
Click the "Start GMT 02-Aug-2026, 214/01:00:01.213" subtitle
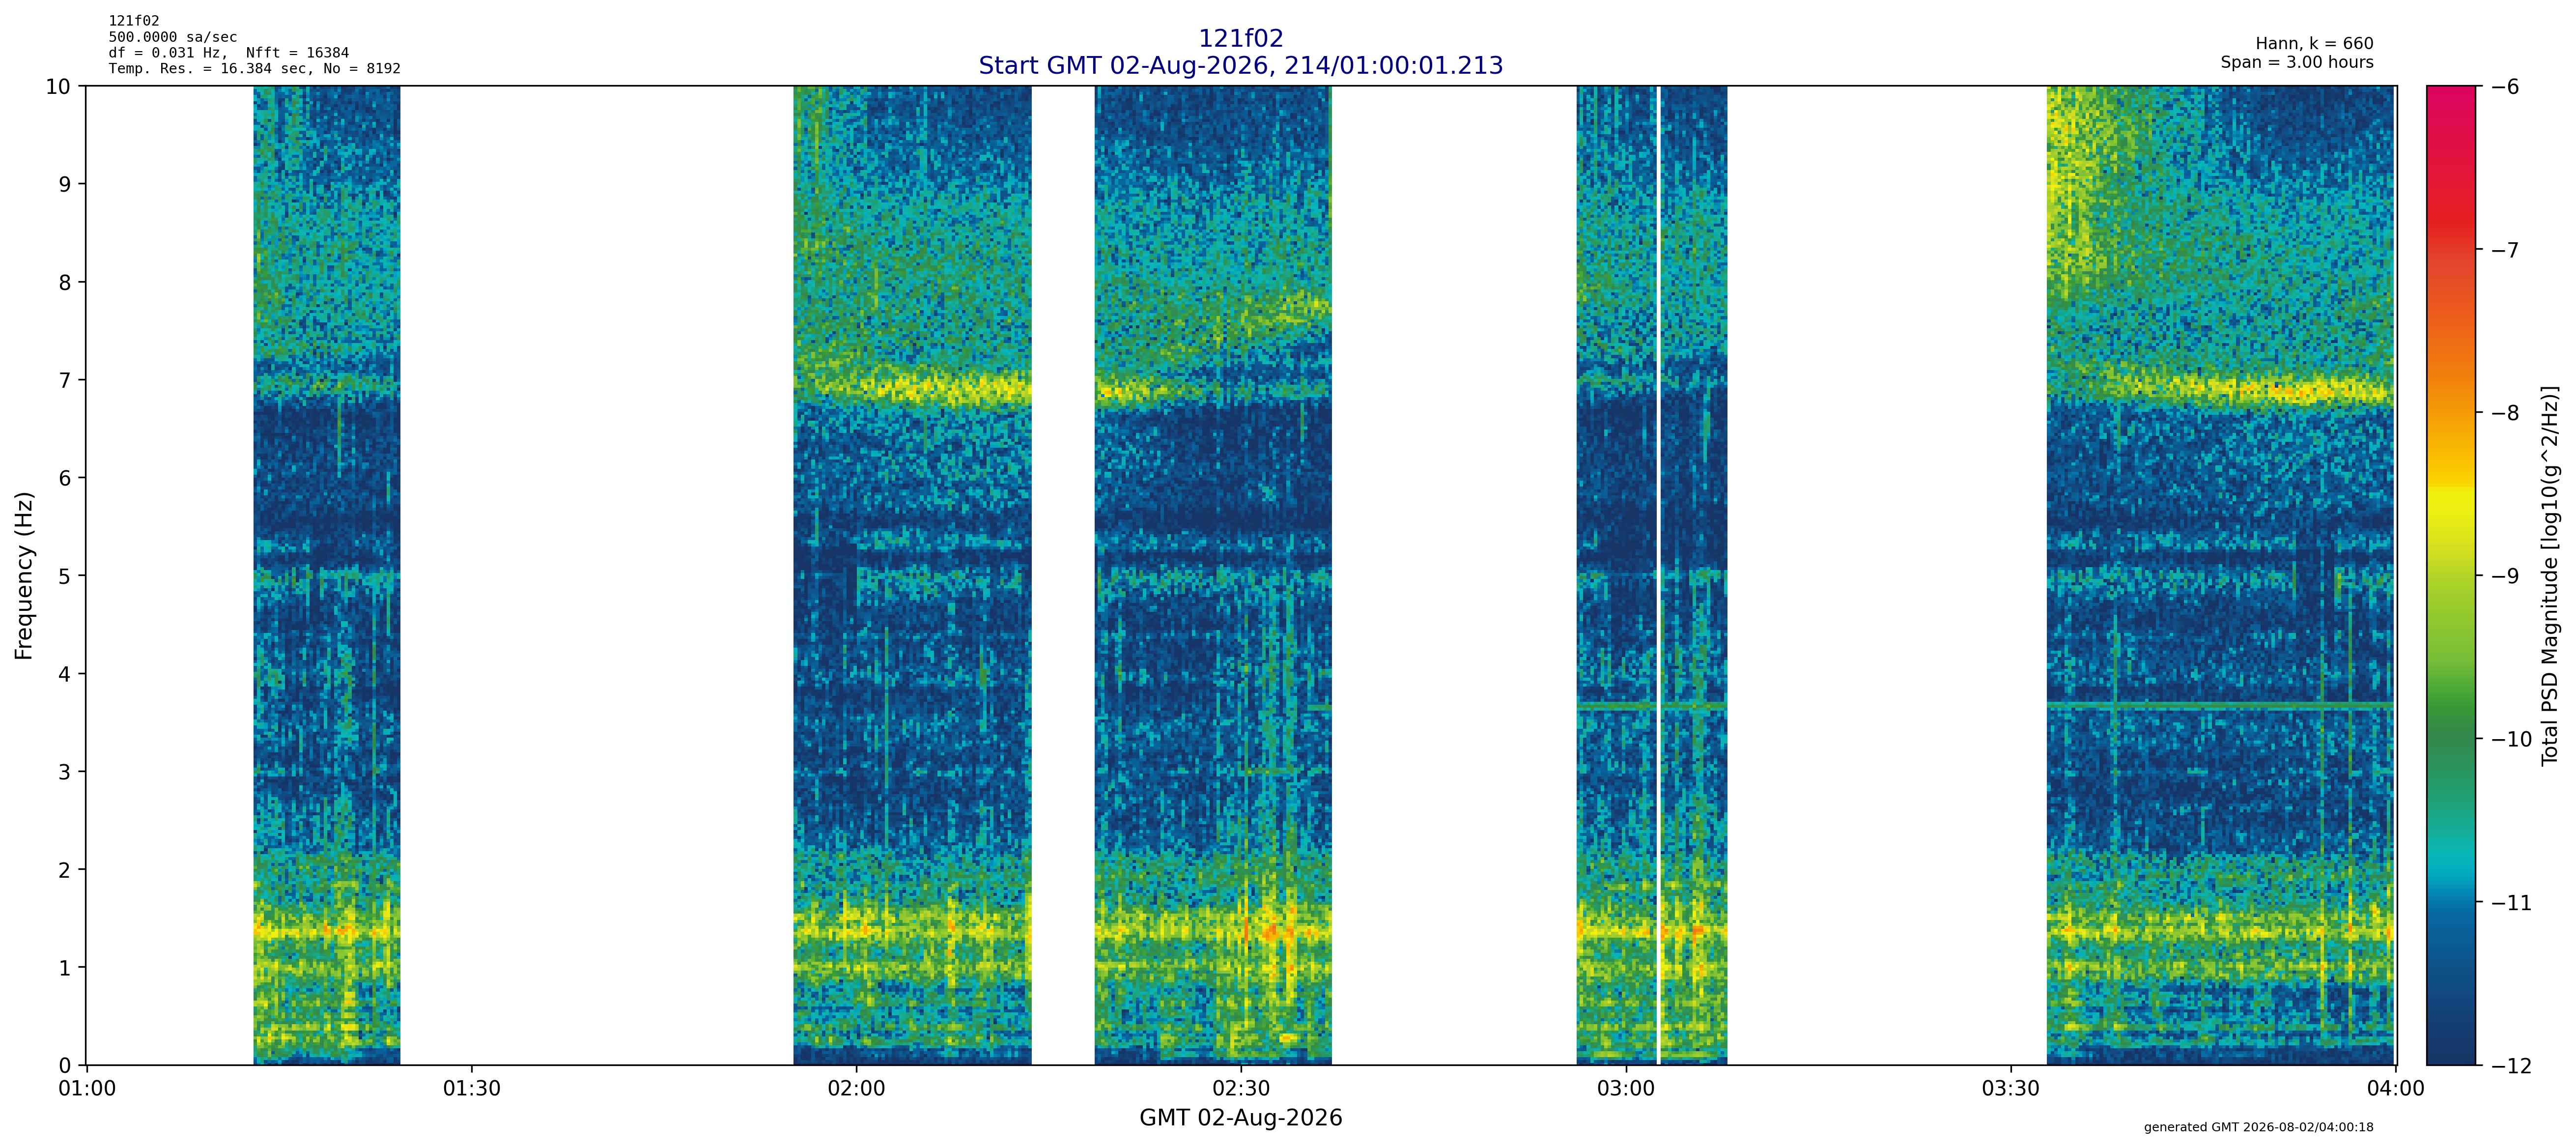tap(1240, 66)
